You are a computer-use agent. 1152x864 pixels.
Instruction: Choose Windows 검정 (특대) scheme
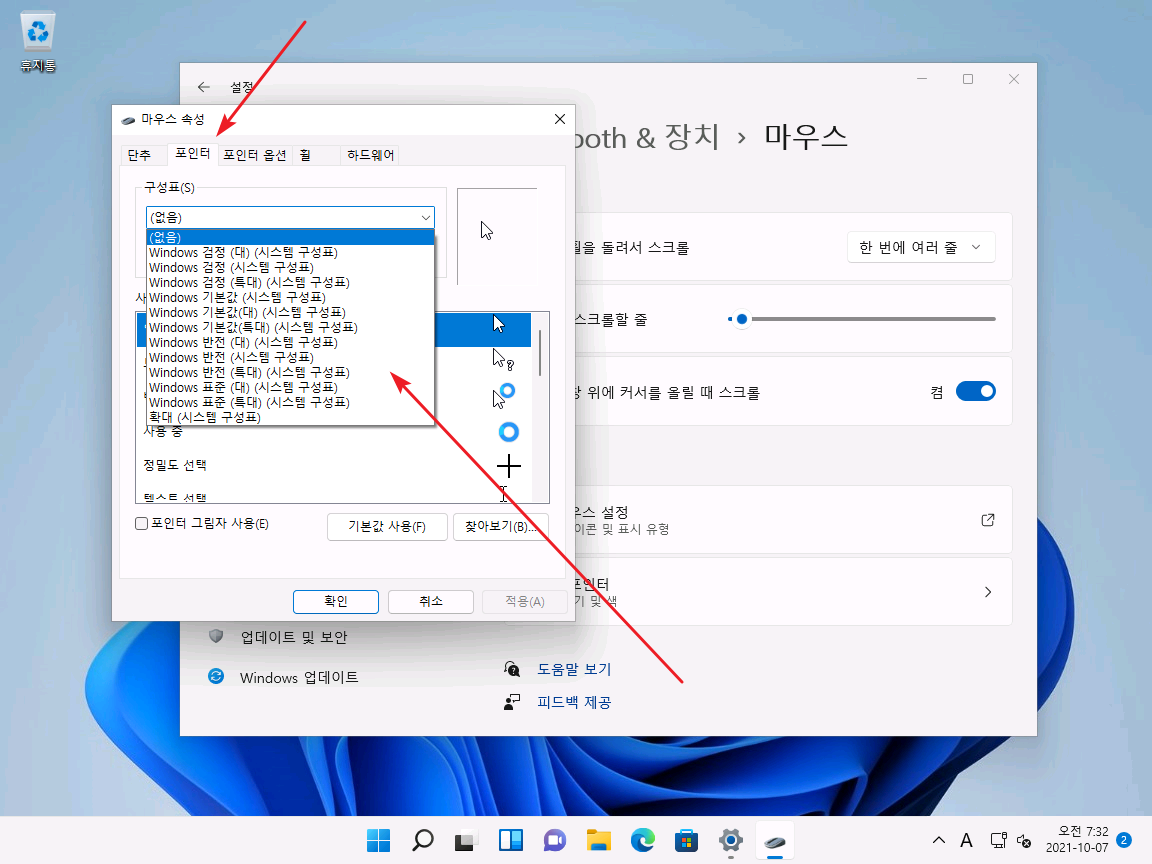[290, 282]
